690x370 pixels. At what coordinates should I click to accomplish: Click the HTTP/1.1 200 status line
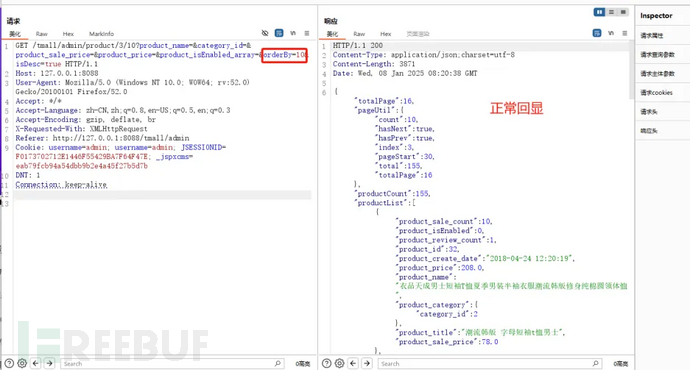(358, 45)
